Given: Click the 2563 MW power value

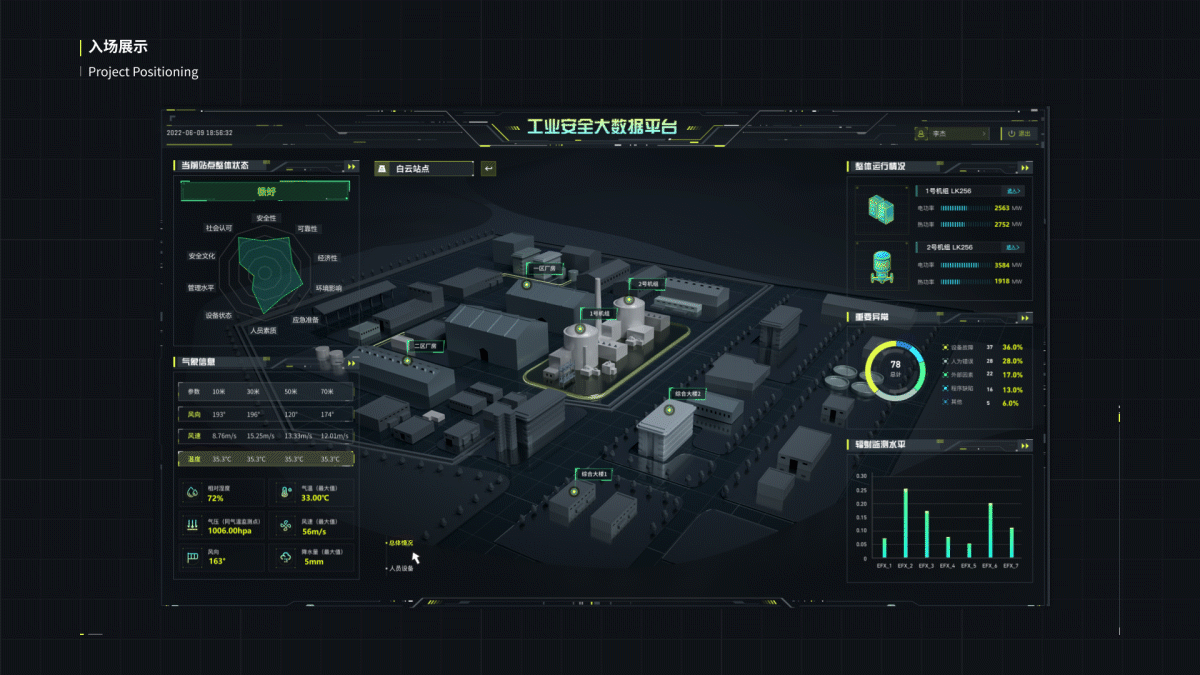Looking at the screenshot, I should (x=1002, y=208).
